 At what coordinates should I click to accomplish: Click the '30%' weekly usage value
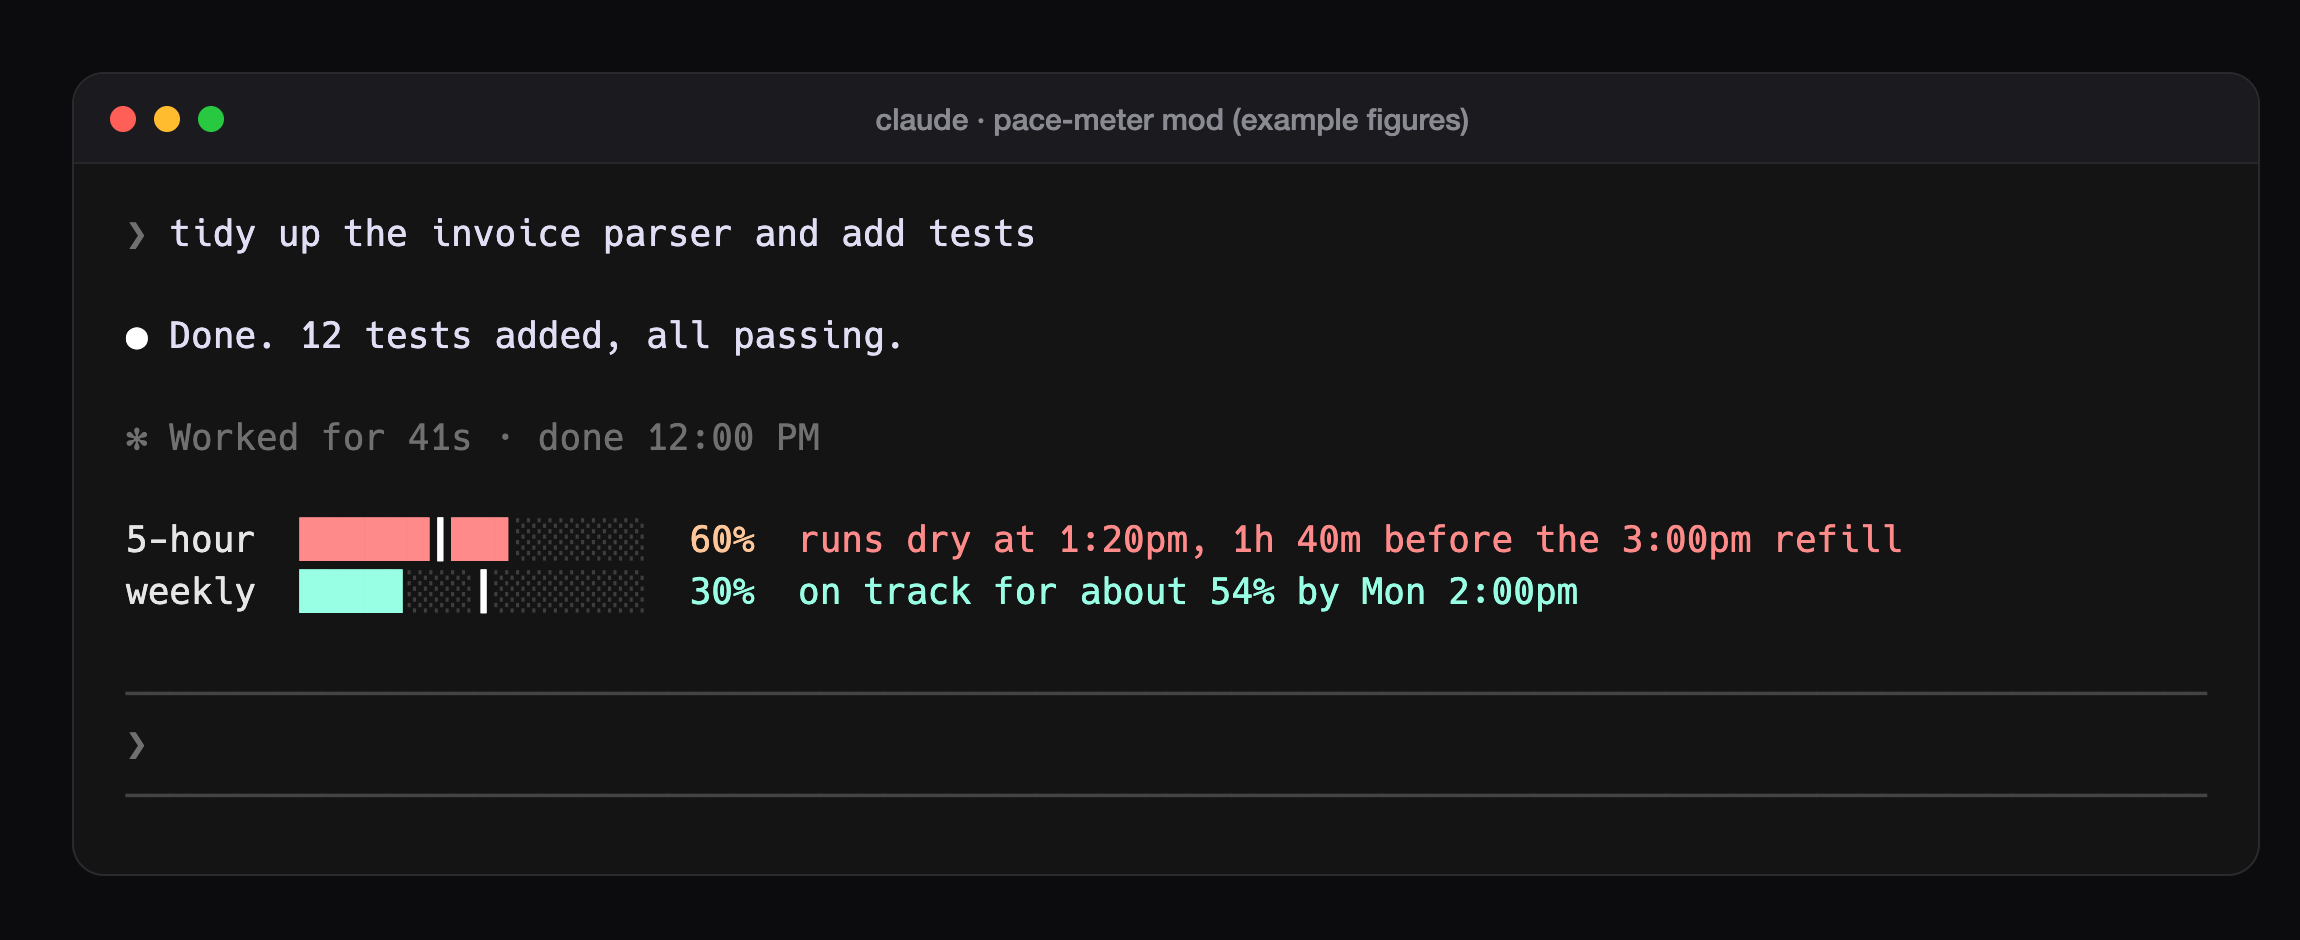pos(722,592)
